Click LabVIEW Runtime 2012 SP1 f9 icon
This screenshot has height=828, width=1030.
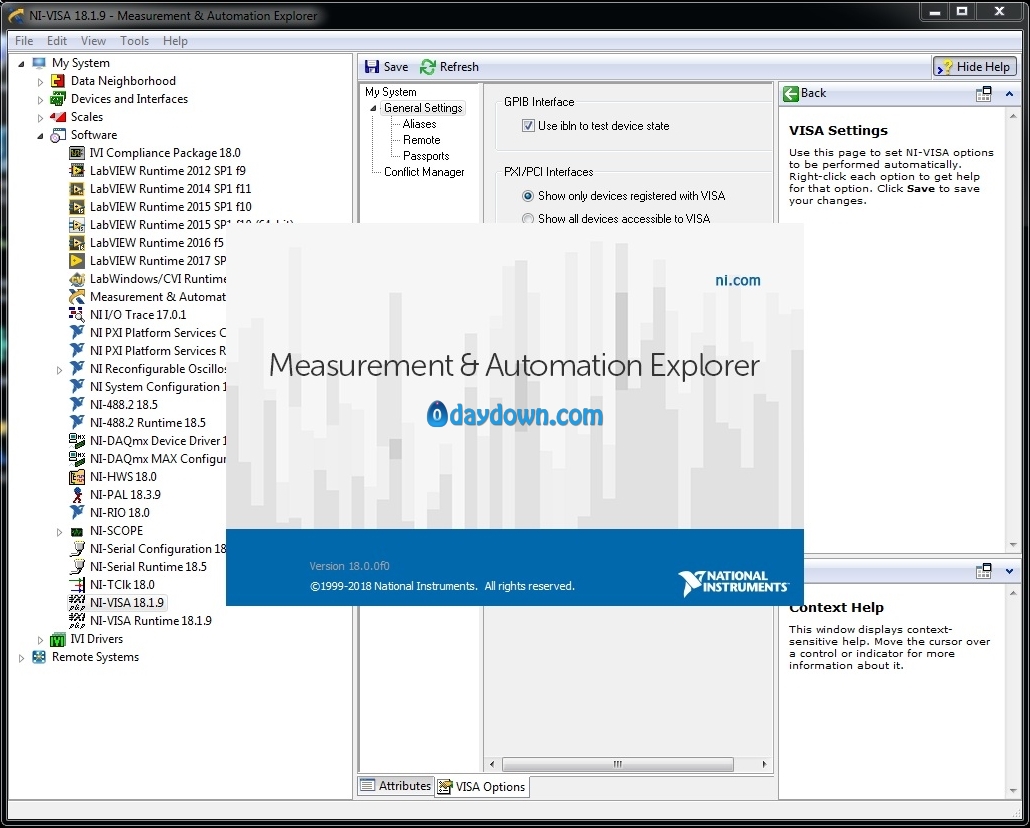(77, 171)
